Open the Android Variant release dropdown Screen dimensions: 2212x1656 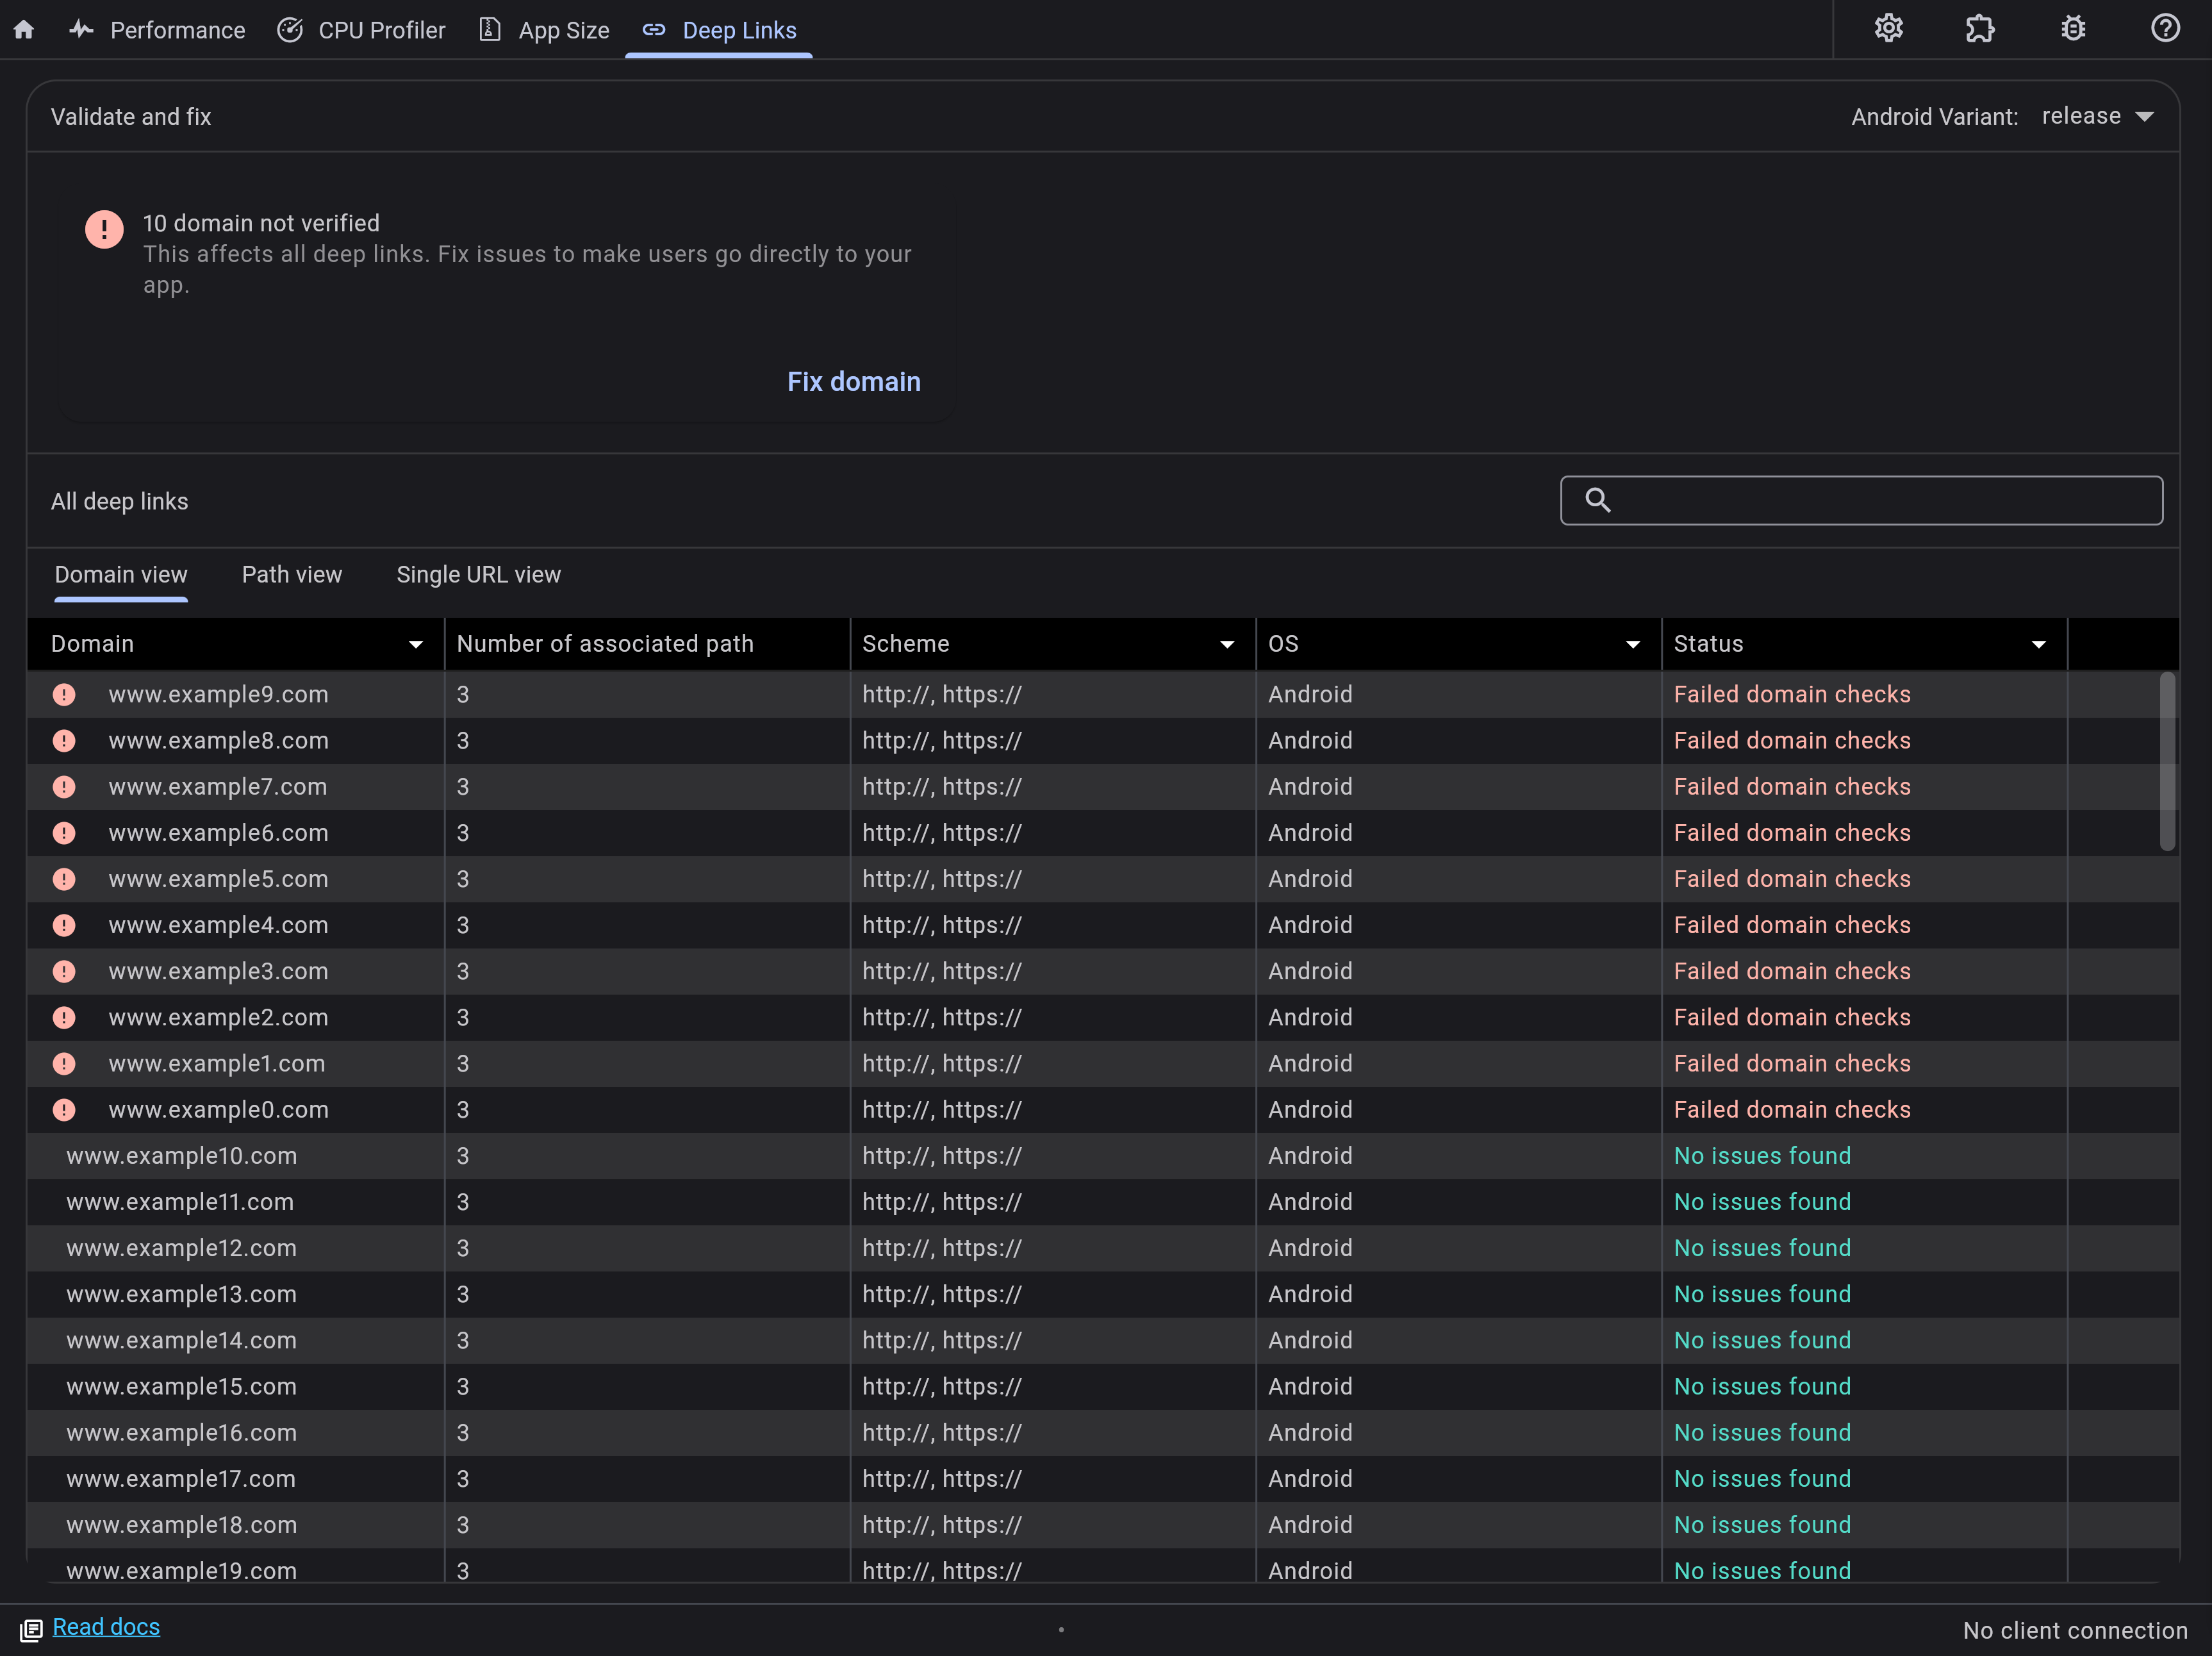pyautogui.click(x=2097, y=116)
